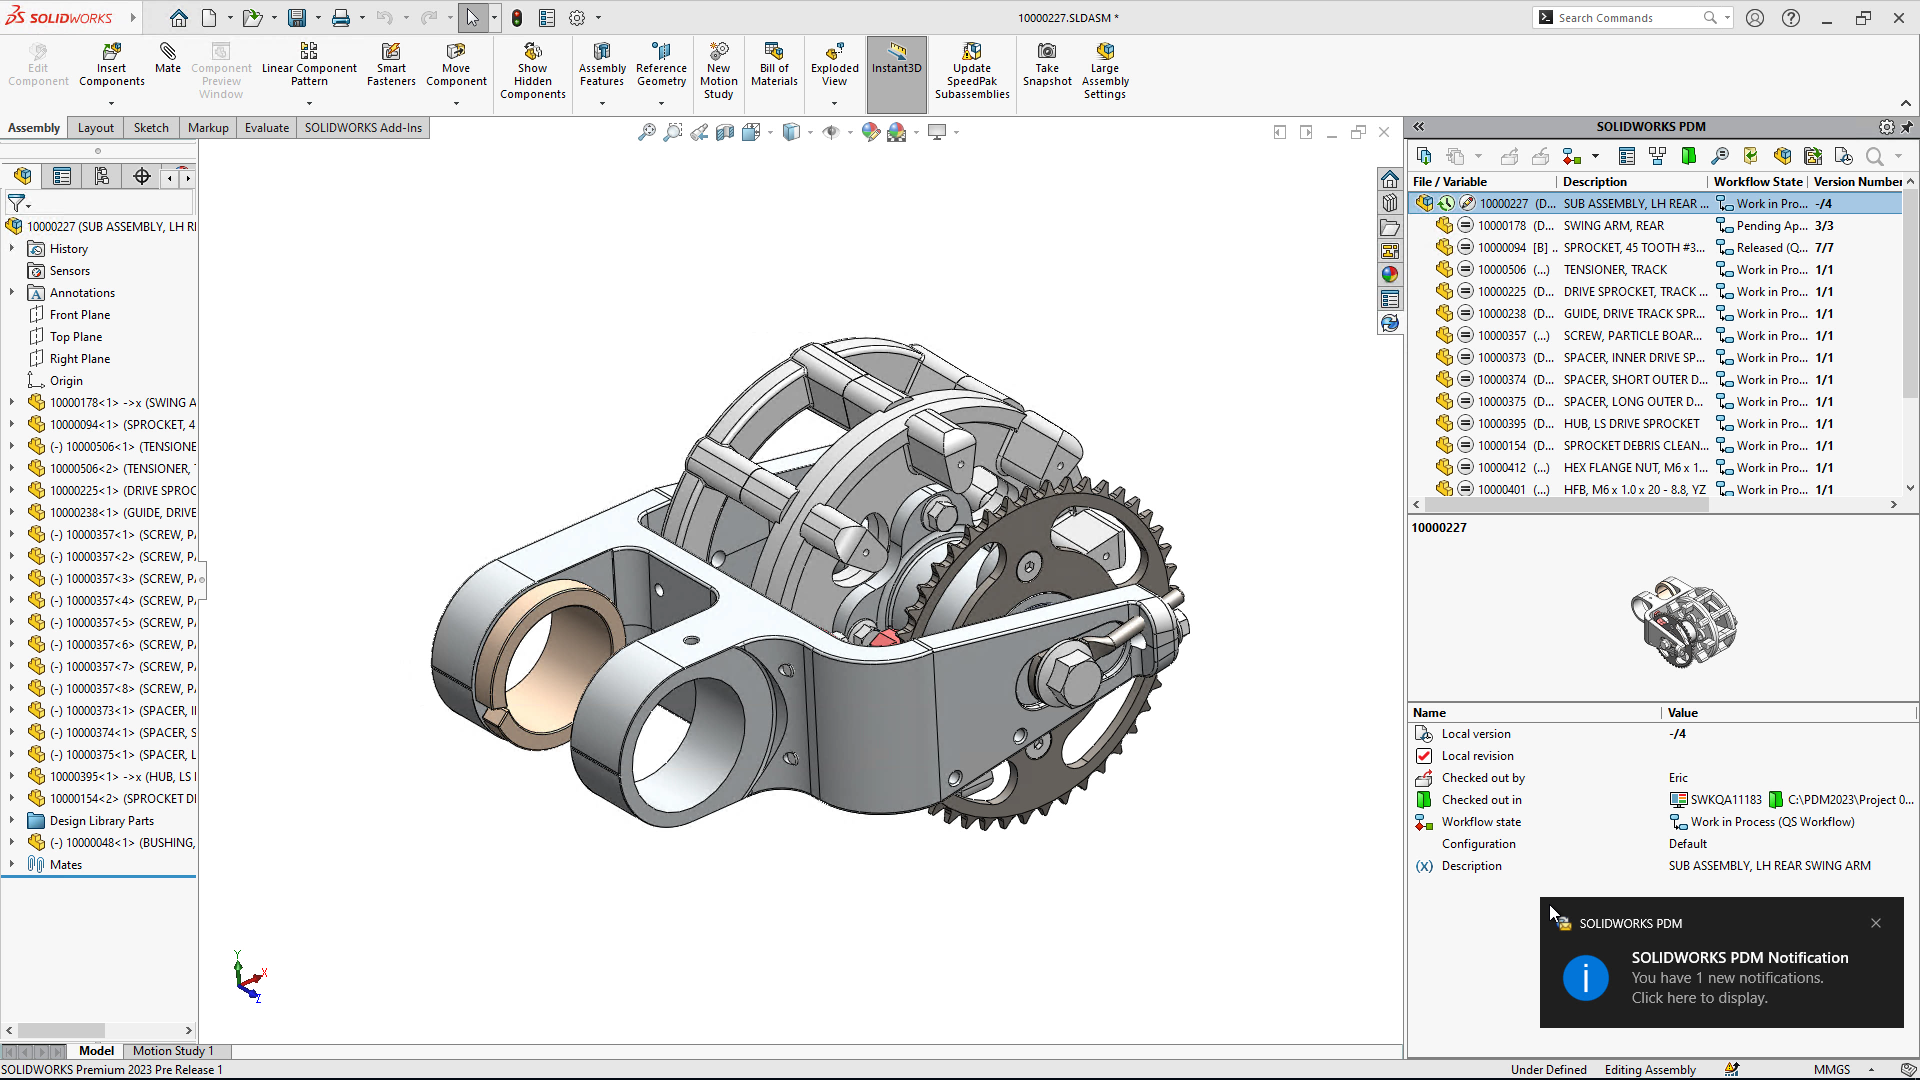This screenshot has width=1920, height=1080.
Task: Open the Insert Components dropdown arrow
Action: [111, 103]
